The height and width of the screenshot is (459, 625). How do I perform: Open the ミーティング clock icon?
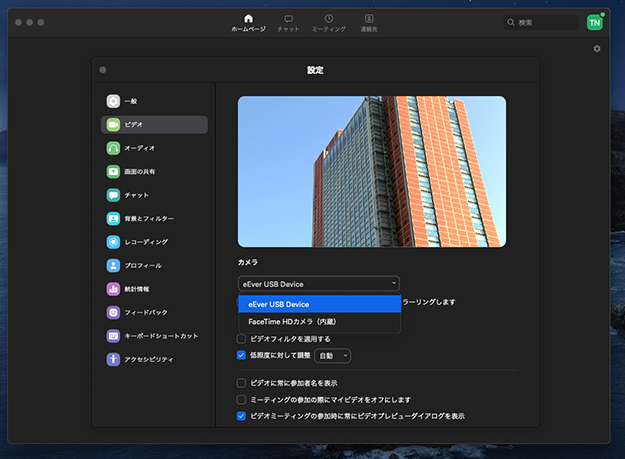point(329,19)
